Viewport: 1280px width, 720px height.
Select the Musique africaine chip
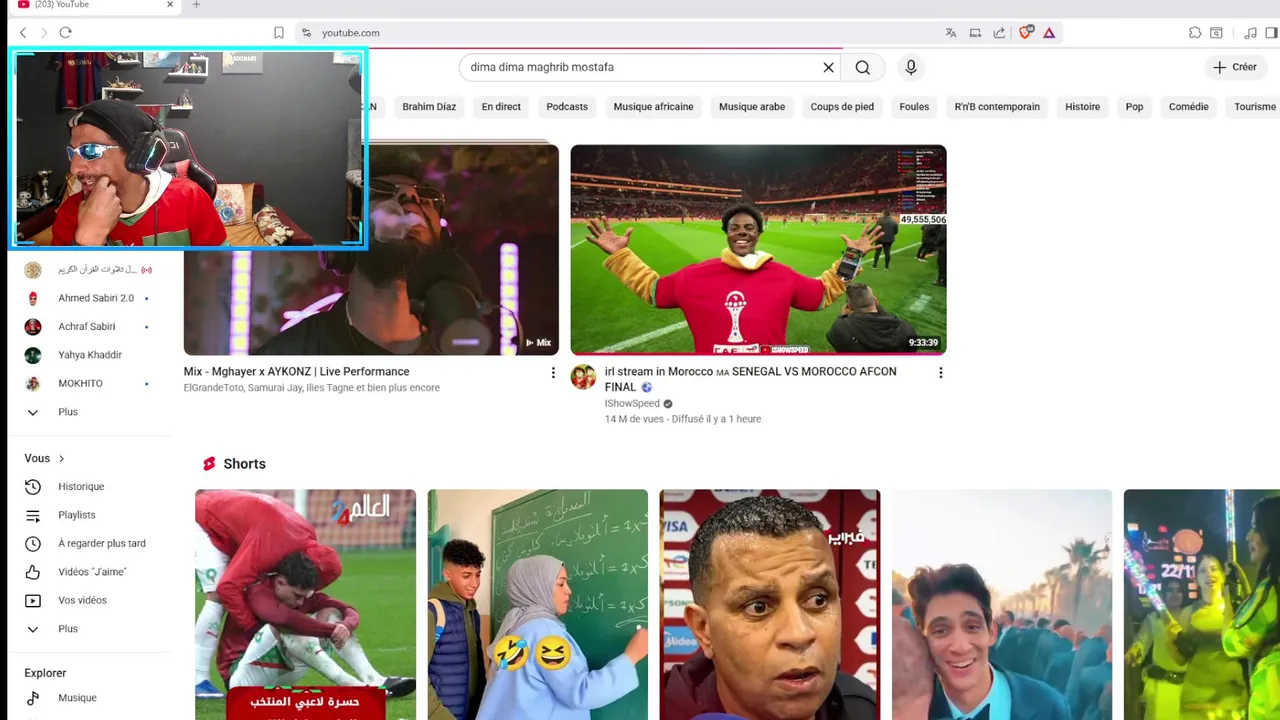[653, 106]
